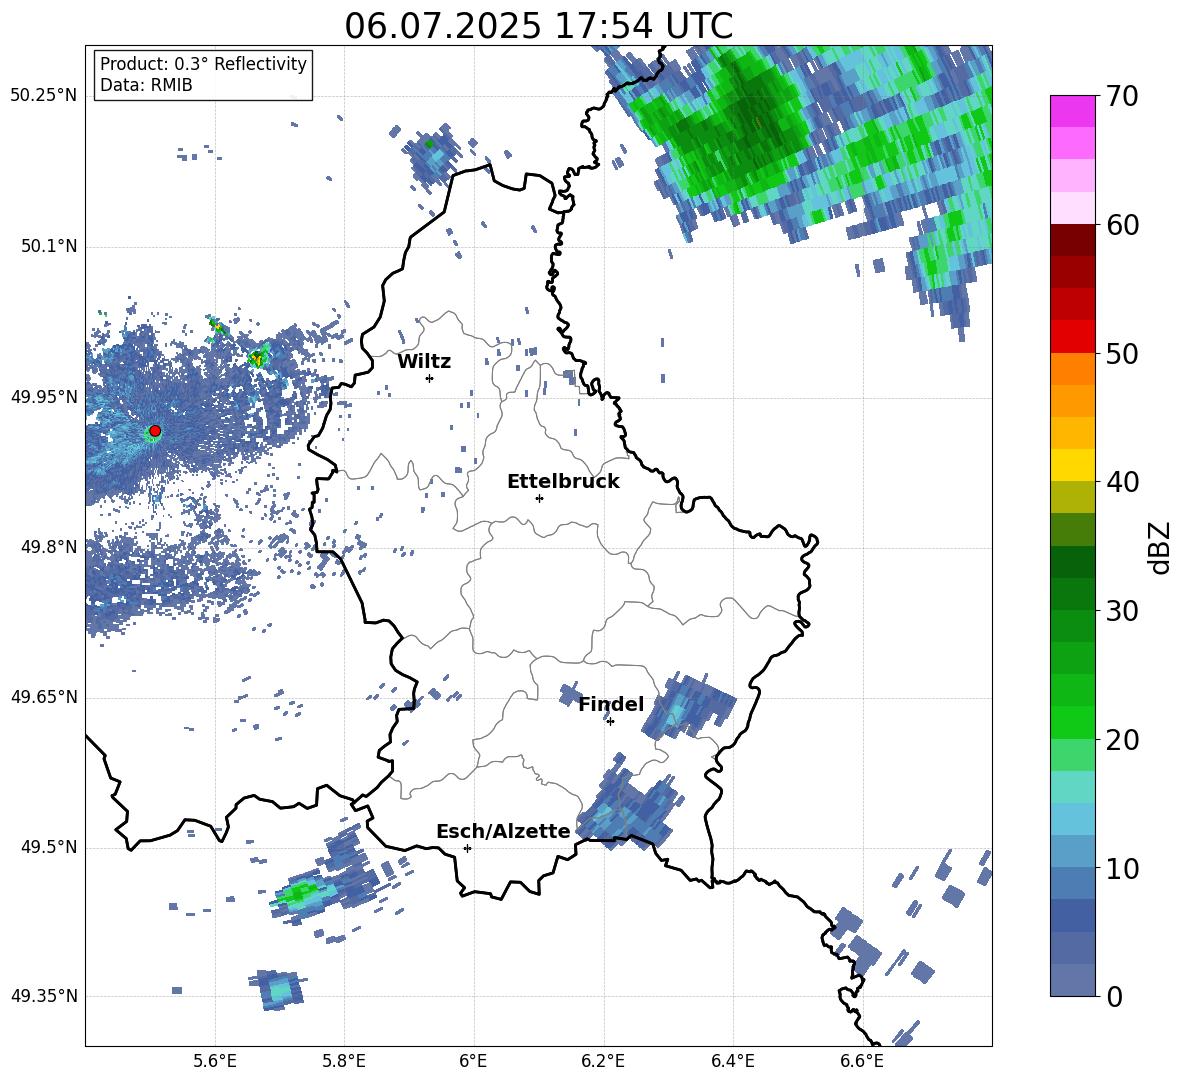Screen dimensions: 1184x1081
Task: Click the yellow 40 dBZ colorbar swatch
Action: pos(1072,465)
